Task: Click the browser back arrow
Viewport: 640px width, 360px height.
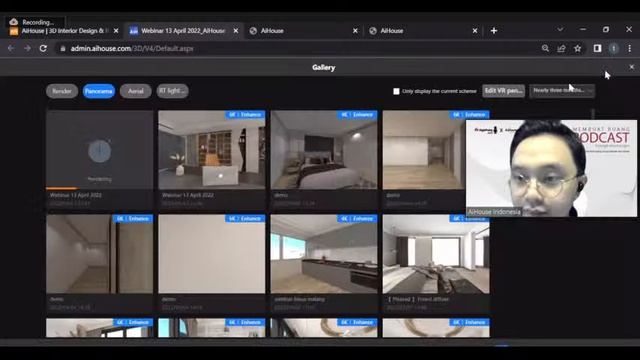Action: click(11, 49)
